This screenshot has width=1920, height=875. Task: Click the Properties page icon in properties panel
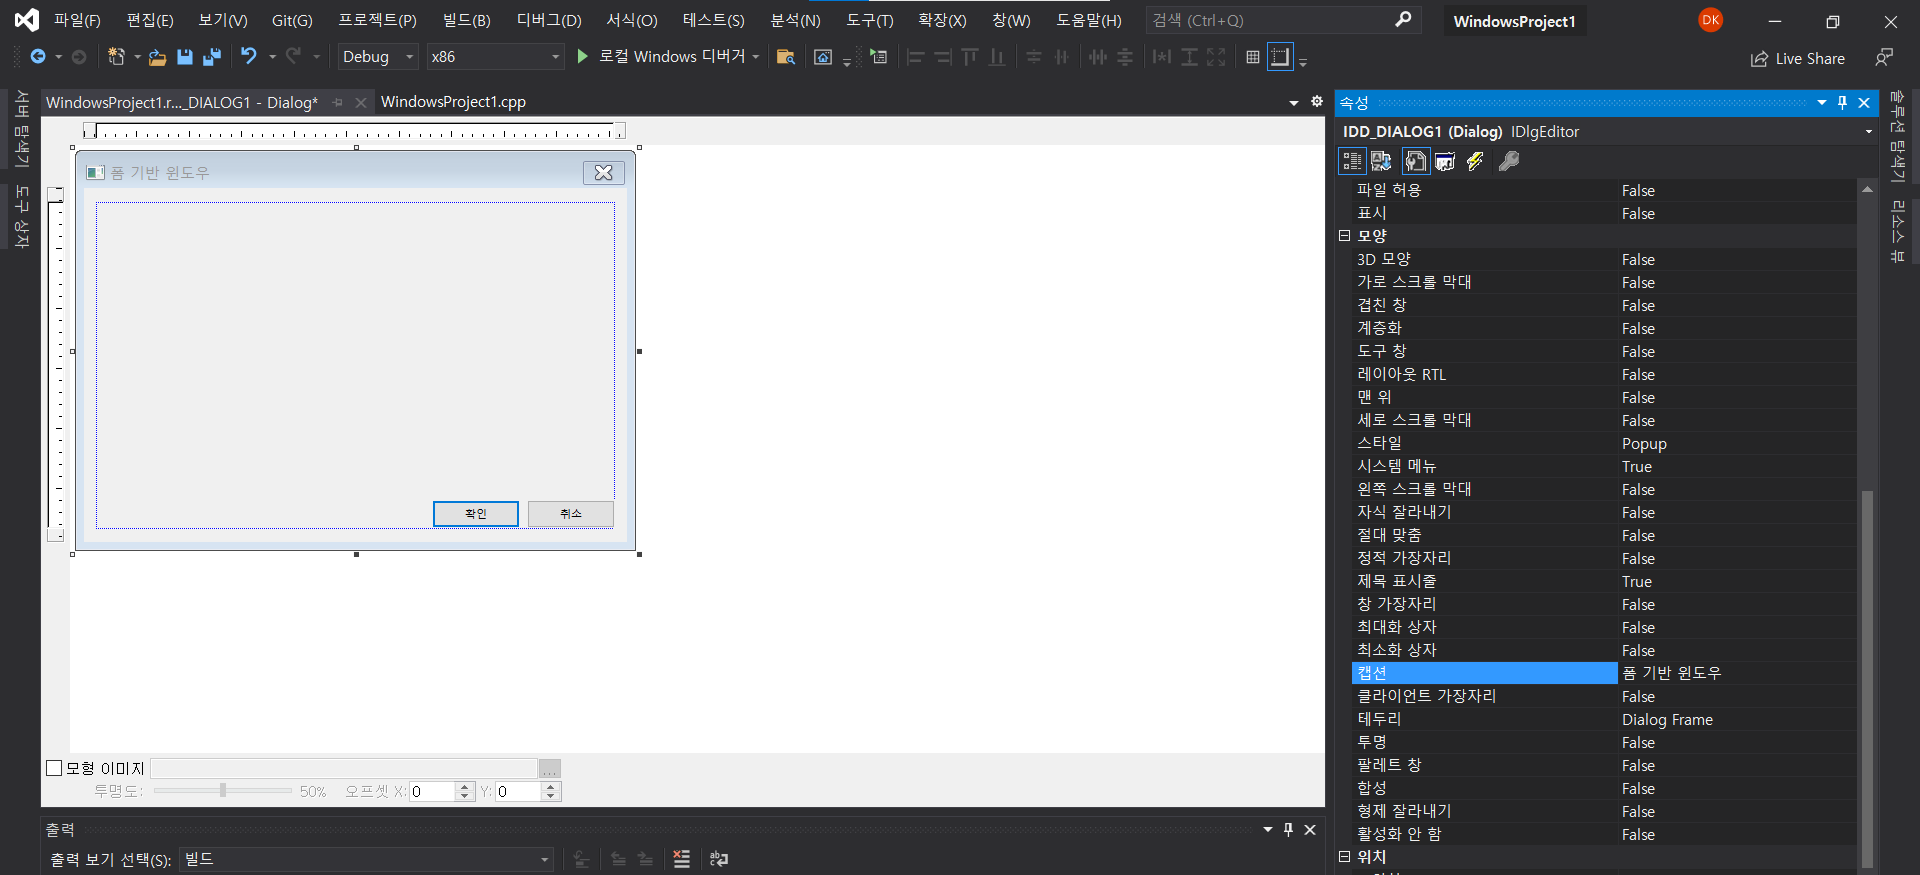coord(1415,161)
